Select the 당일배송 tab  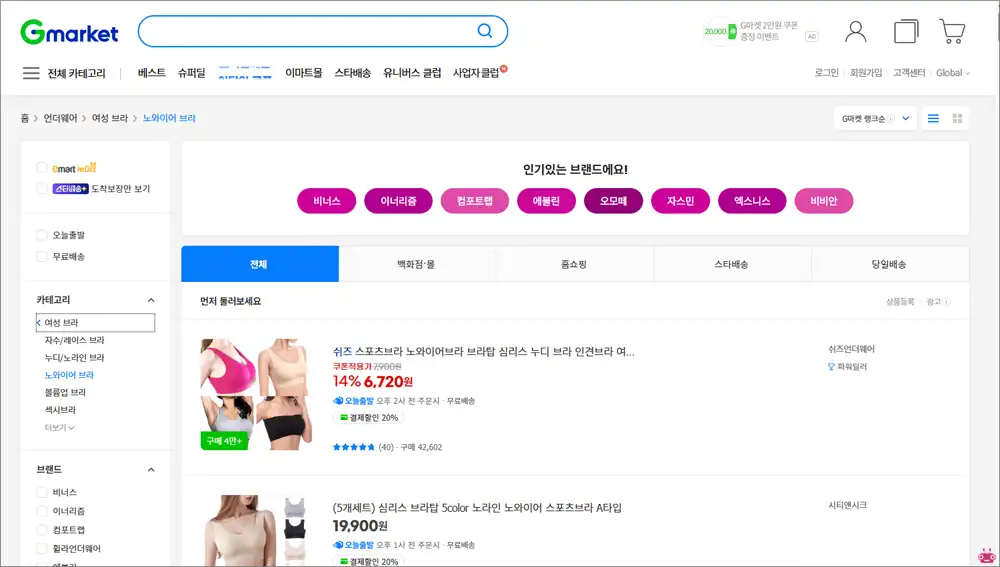tap(889, 264)
